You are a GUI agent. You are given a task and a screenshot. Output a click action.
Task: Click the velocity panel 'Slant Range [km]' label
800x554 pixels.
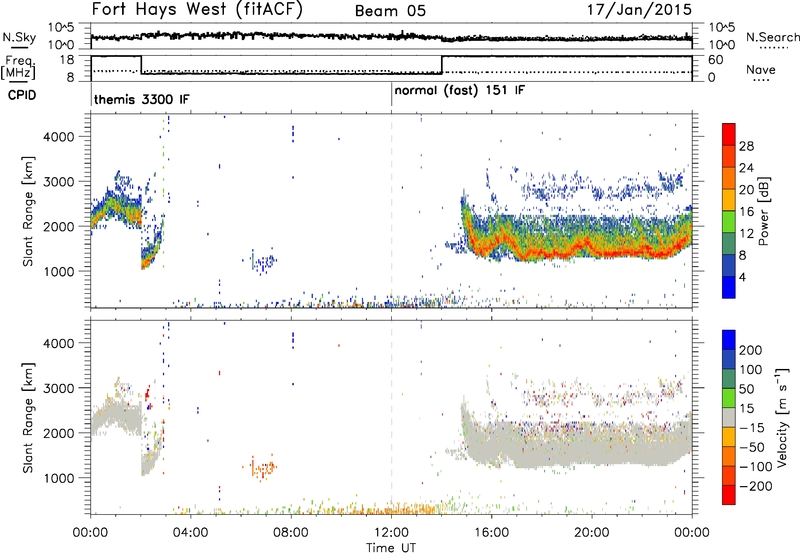[28, 417]
